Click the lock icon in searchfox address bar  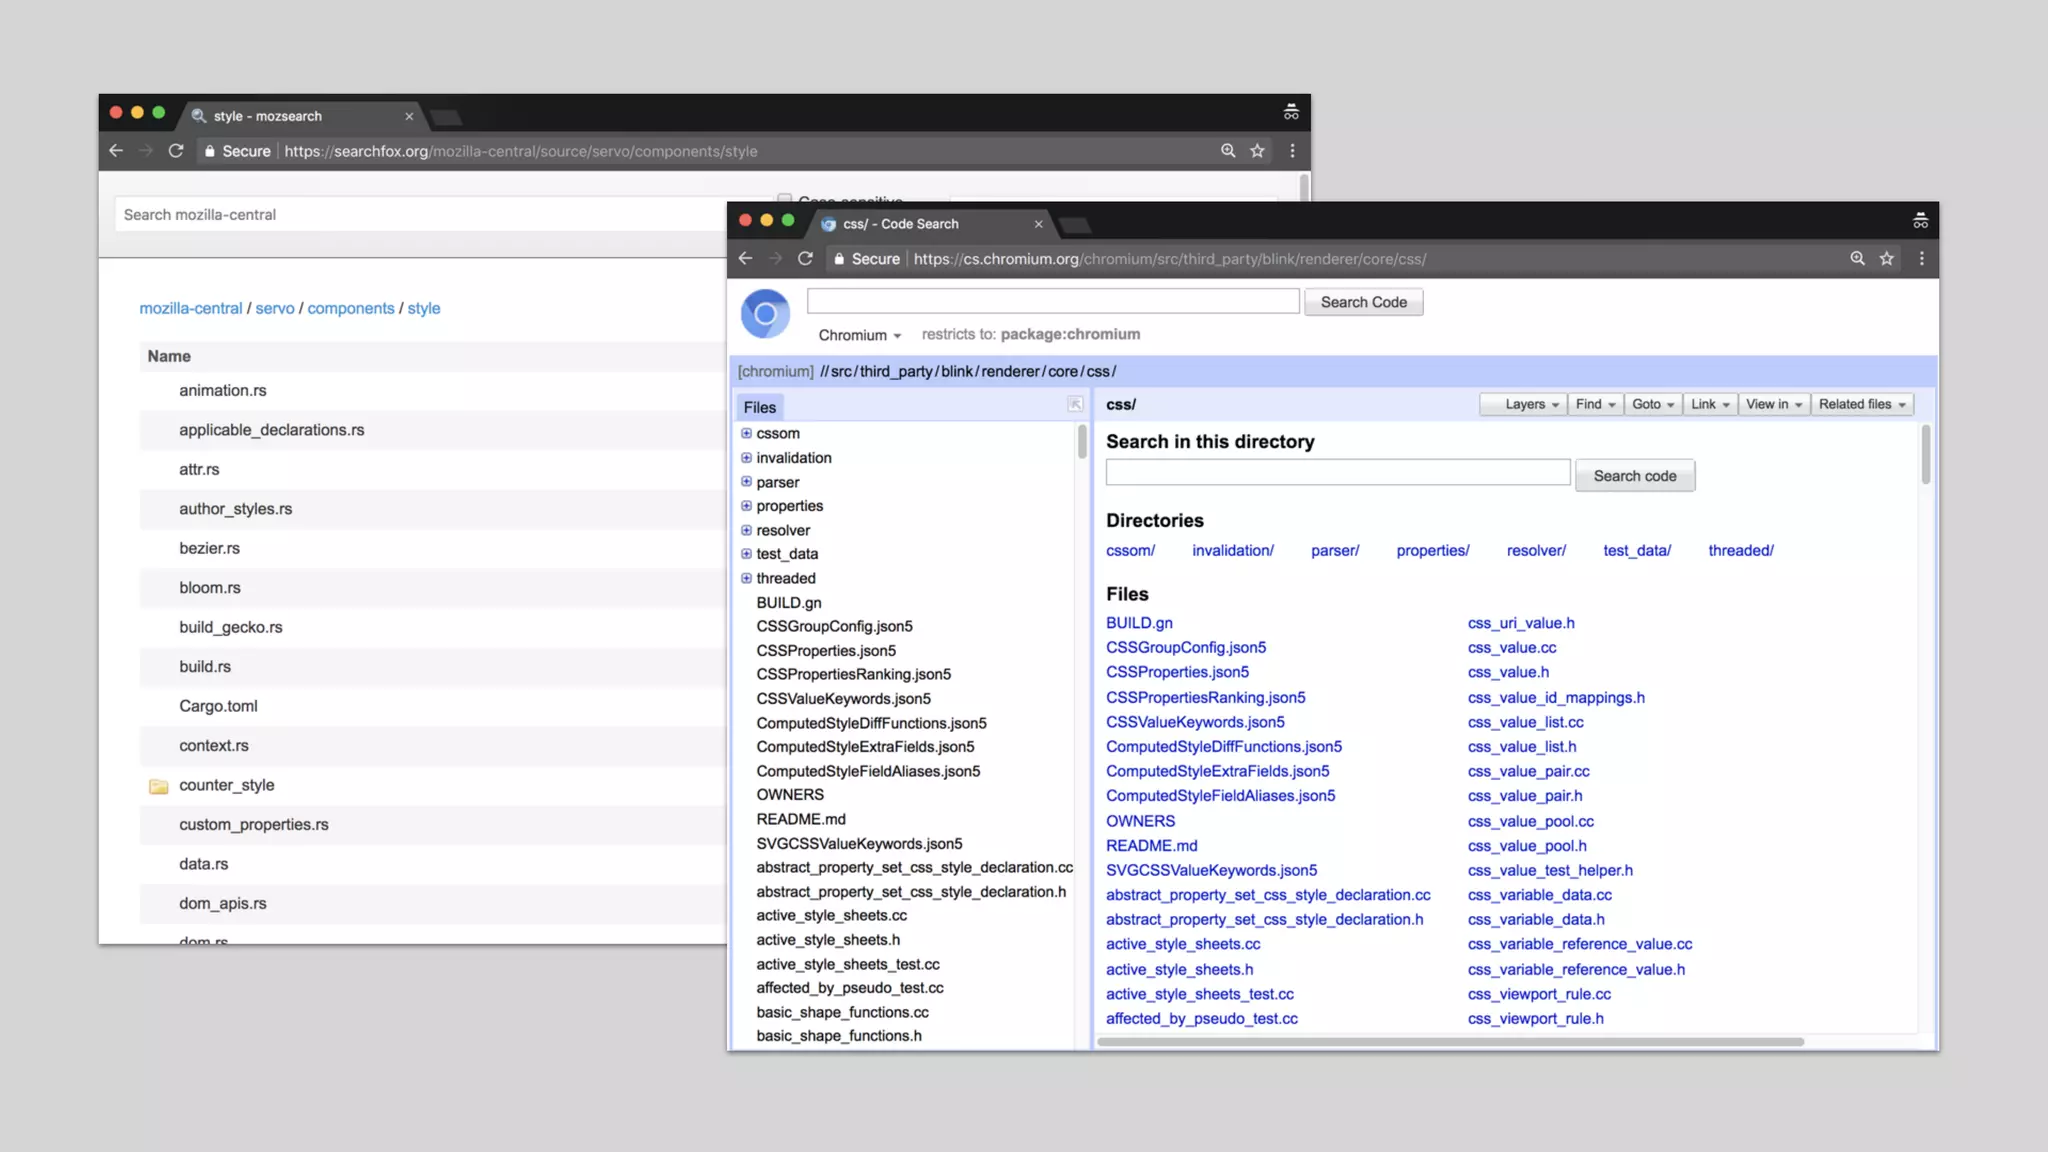pos(210,151)
